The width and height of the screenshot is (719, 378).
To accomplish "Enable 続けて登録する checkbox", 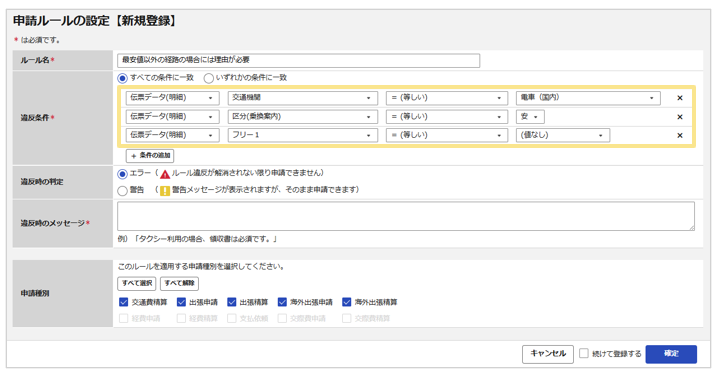I will pyautogui.click(x=584, y=353).
